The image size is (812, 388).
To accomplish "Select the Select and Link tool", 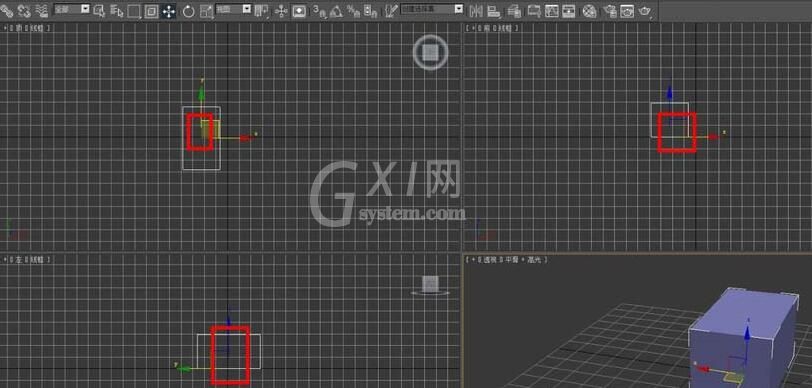I will 6,10.
